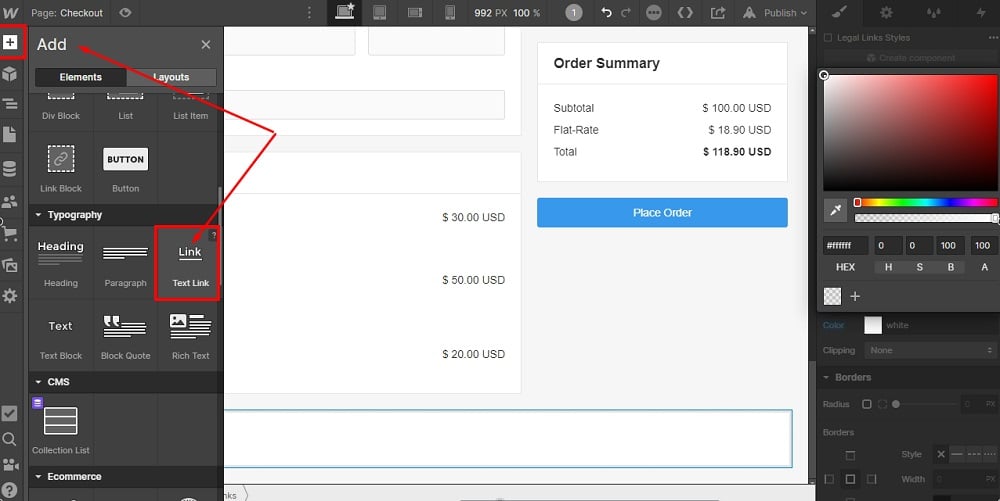1000x501 pixels.
Task: Add a Heading element
Action: 61,263
